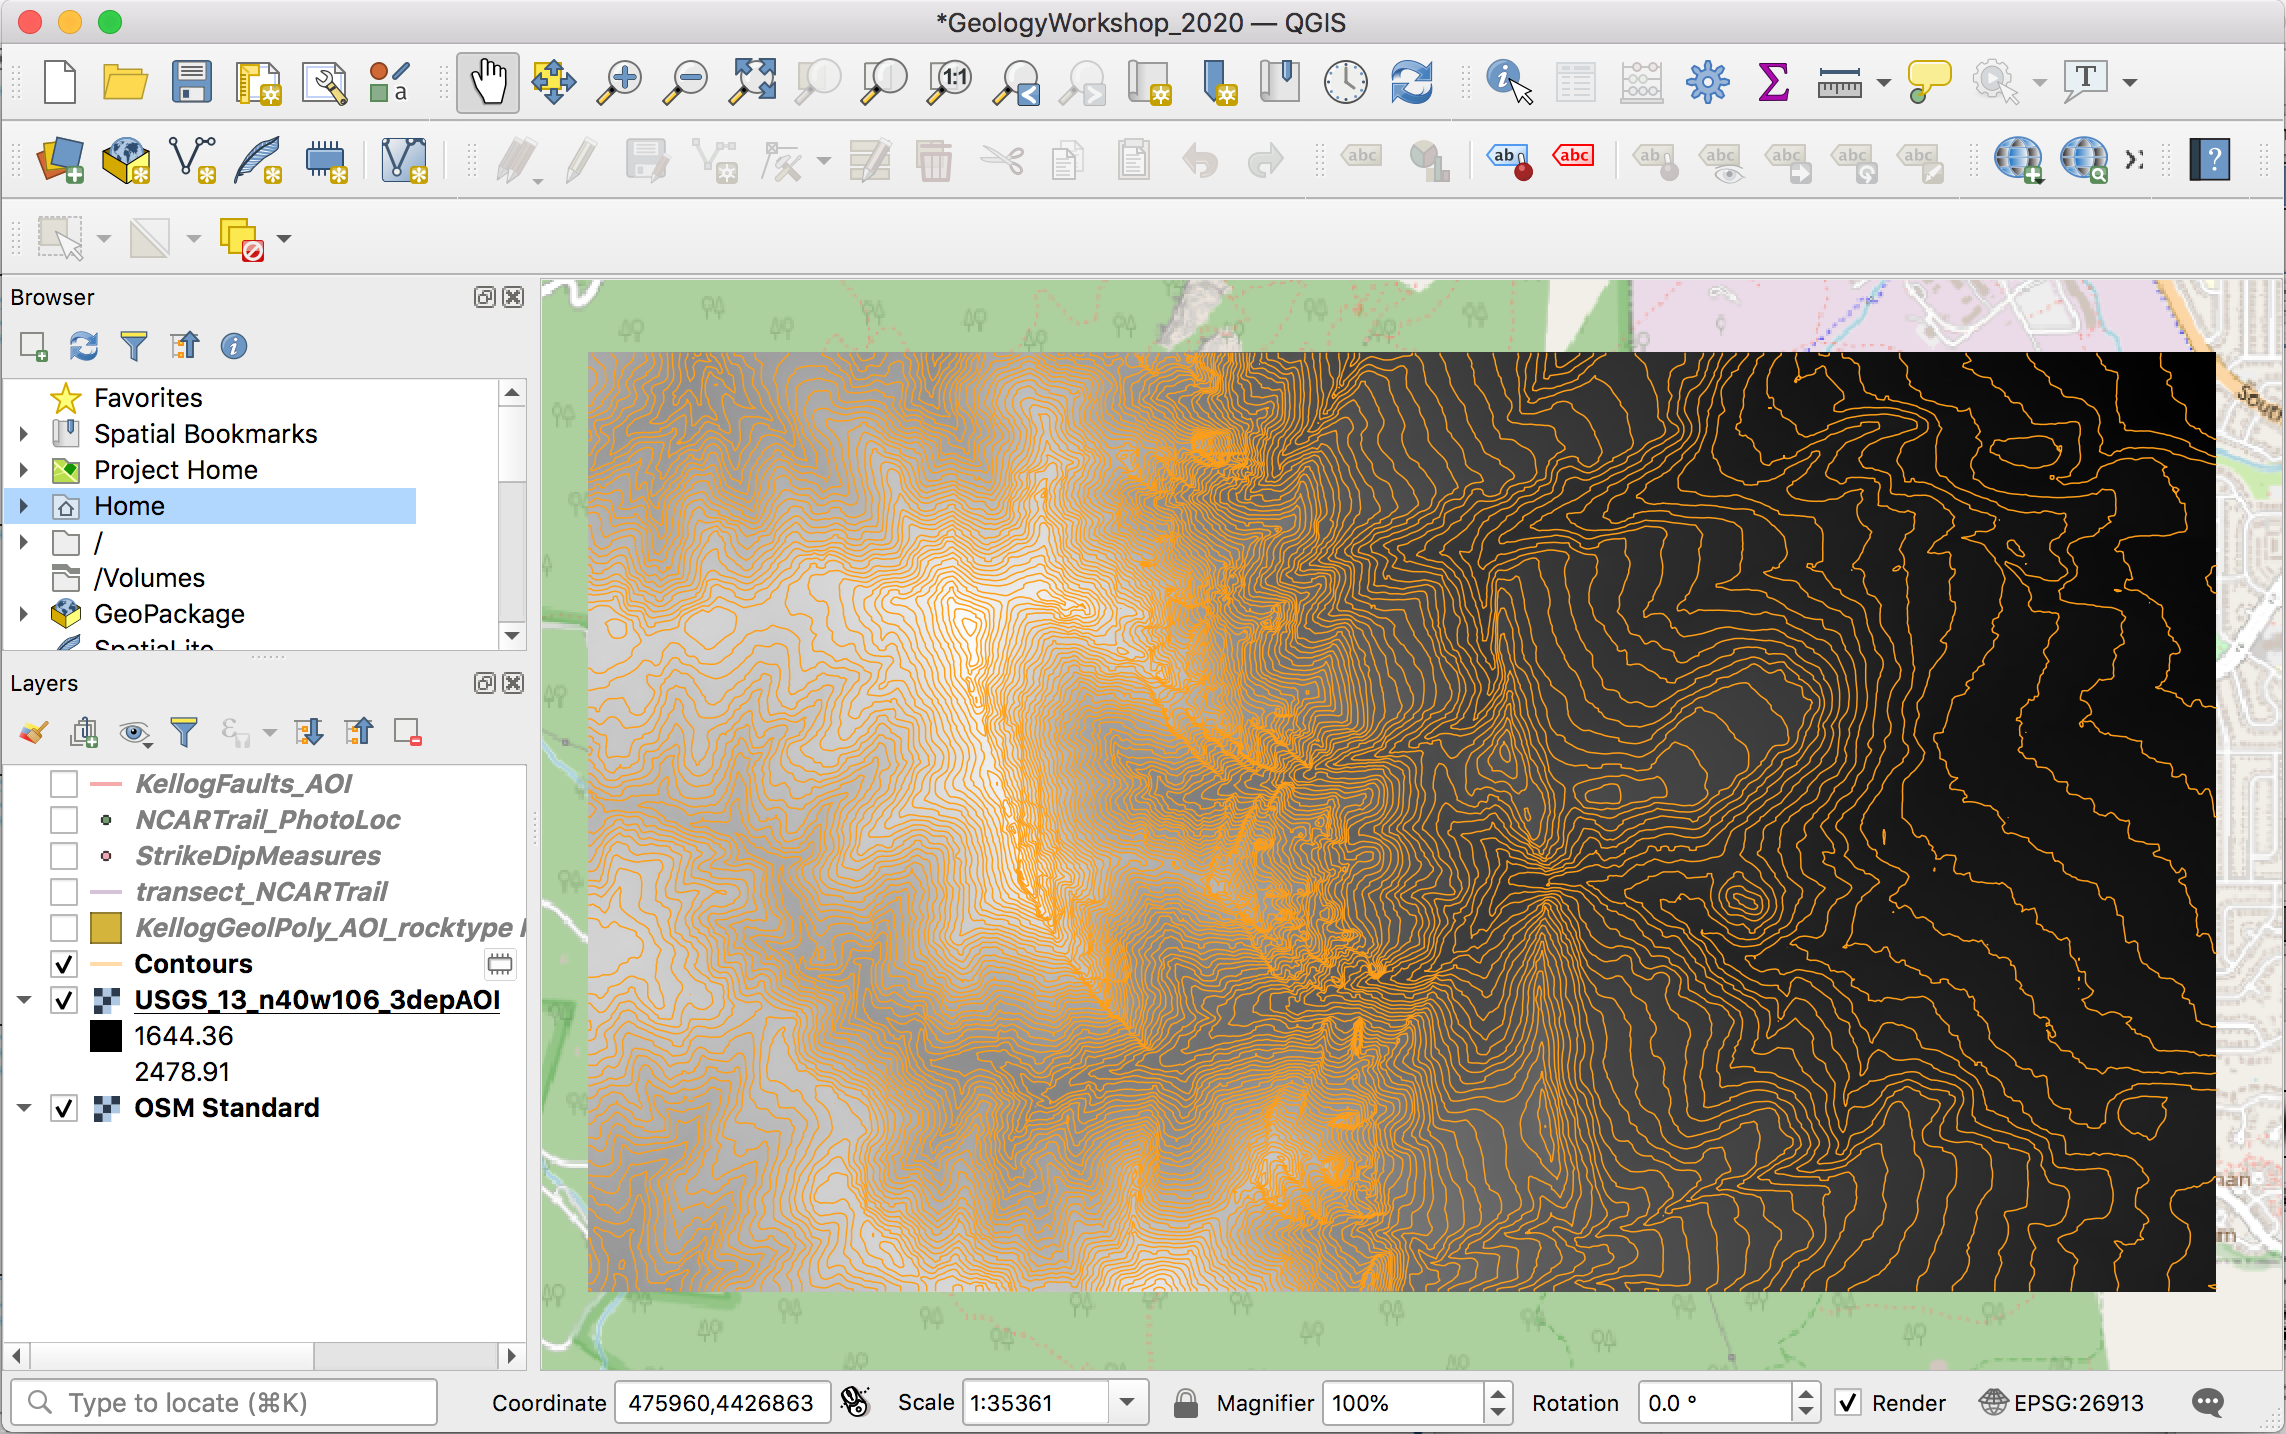Toggle the Render checkbox in status bar
This screenshot has width=2286, height=1434.
click(1848, 1403)
